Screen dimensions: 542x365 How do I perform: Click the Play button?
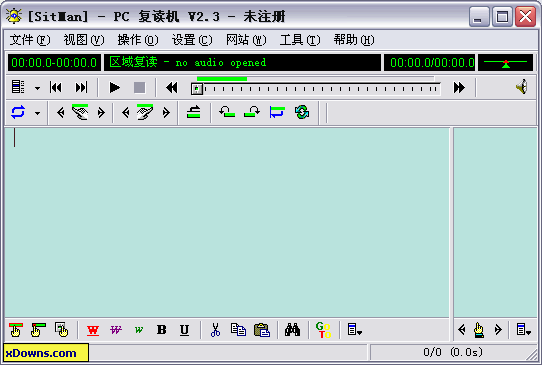(114, 87)
